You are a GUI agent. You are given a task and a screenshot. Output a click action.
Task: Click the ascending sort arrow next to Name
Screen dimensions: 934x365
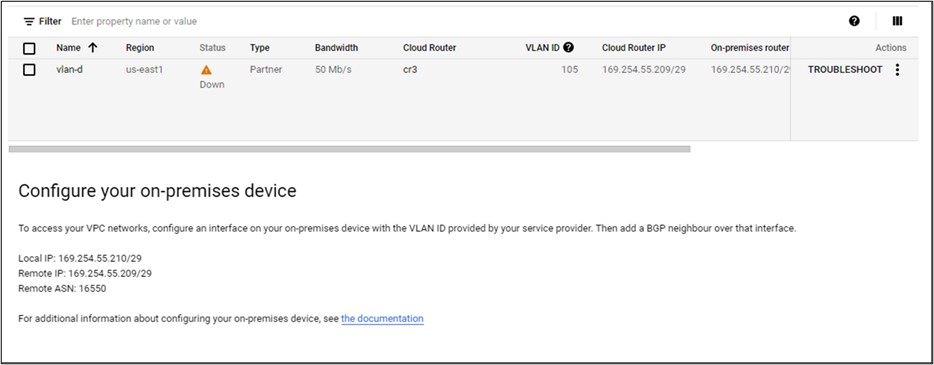[92, 48]
